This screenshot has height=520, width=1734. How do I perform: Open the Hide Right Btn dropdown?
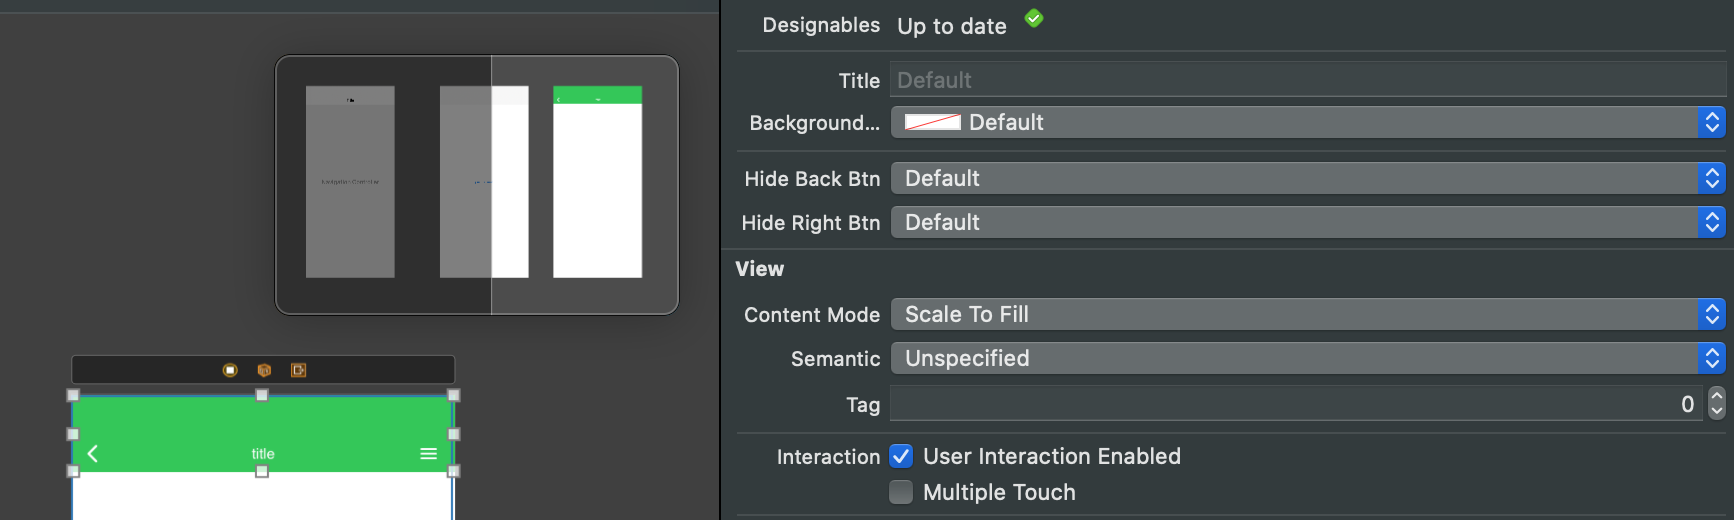[x=1308, y=222]
